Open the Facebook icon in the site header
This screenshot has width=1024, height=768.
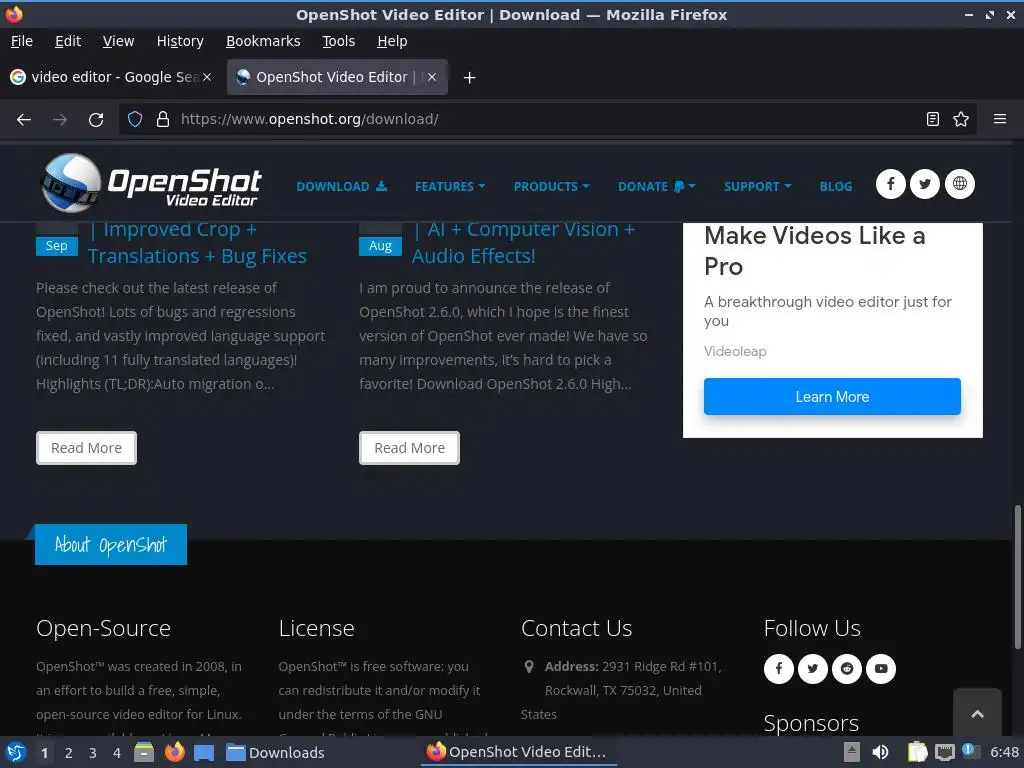[891, 184]
